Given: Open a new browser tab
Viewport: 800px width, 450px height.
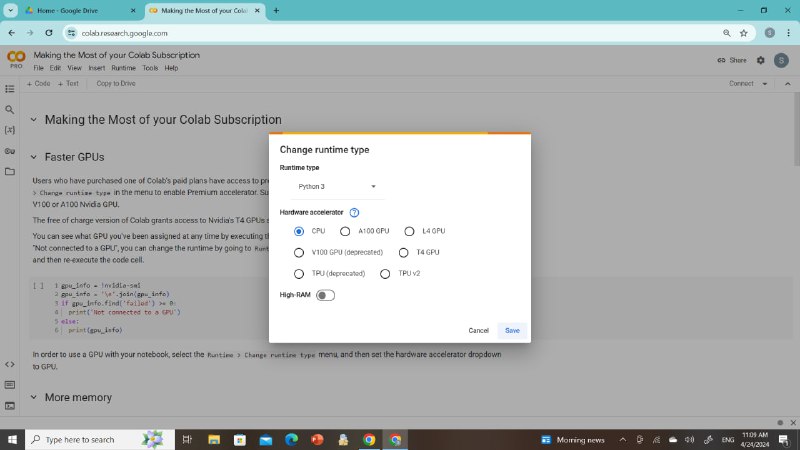Looking at the screenshot, I should [276, 10].
